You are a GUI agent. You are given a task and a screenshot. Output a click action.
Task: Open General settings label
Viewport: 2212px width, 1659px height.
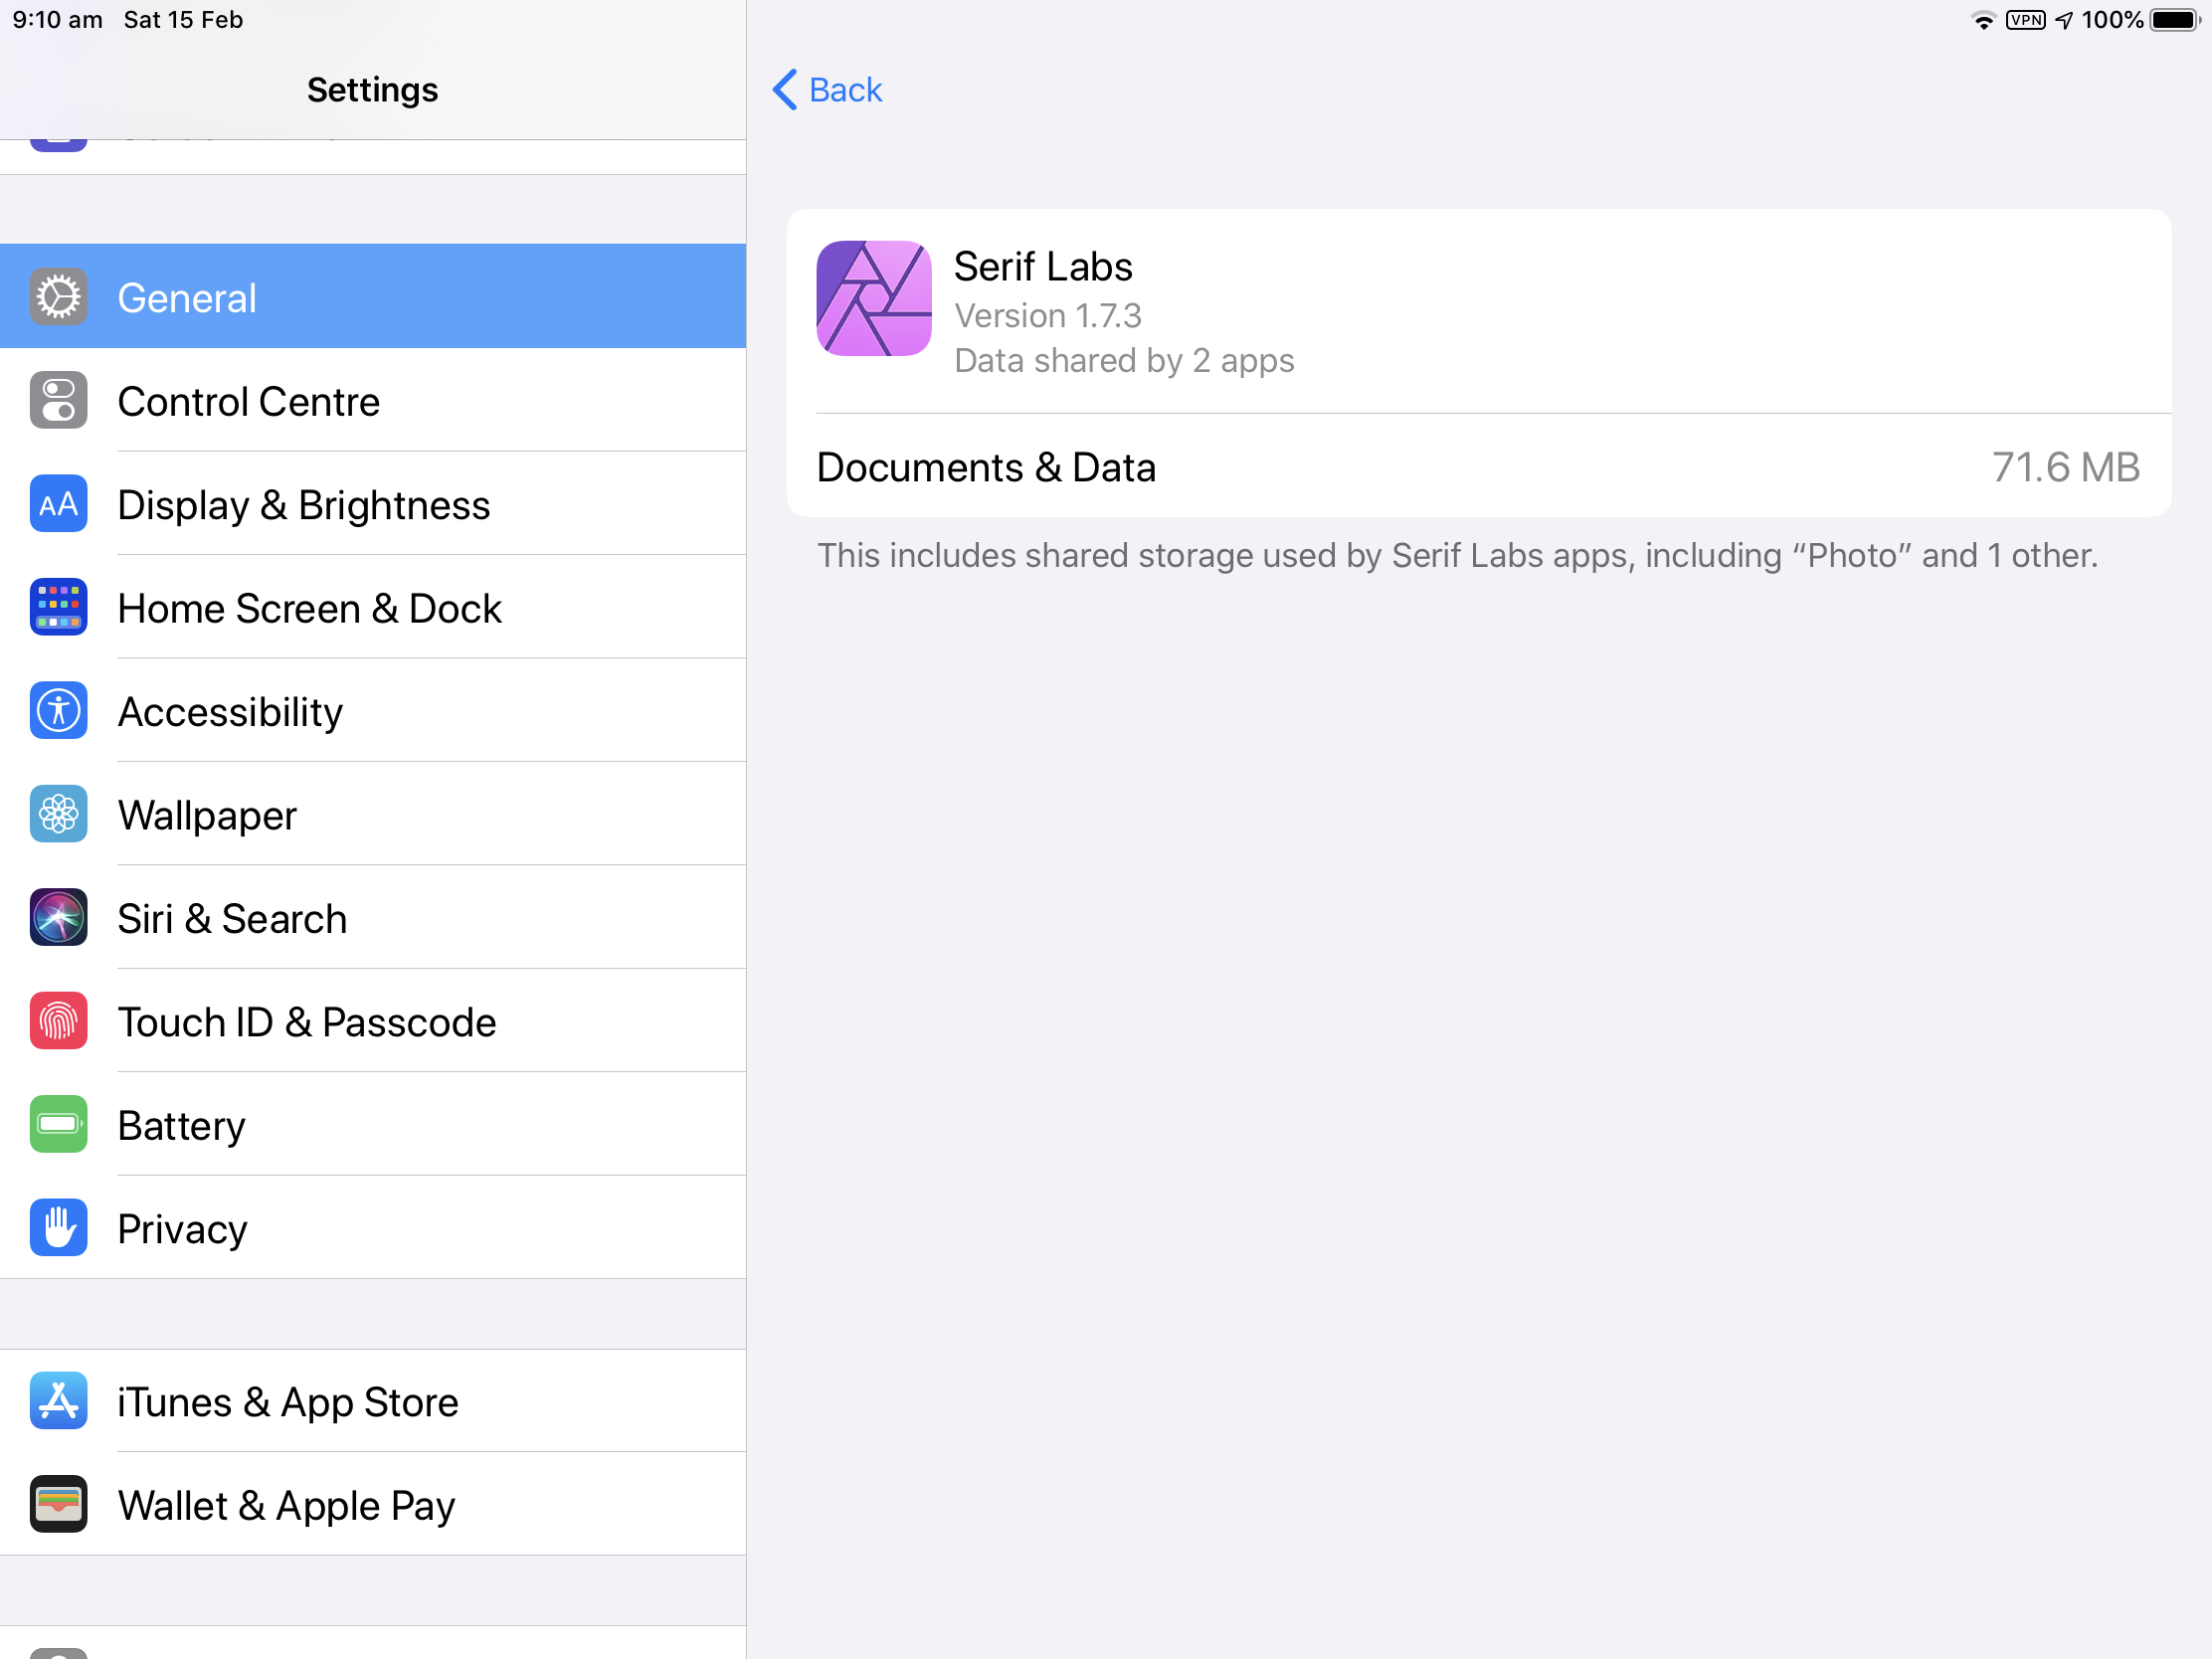[187, 298]
